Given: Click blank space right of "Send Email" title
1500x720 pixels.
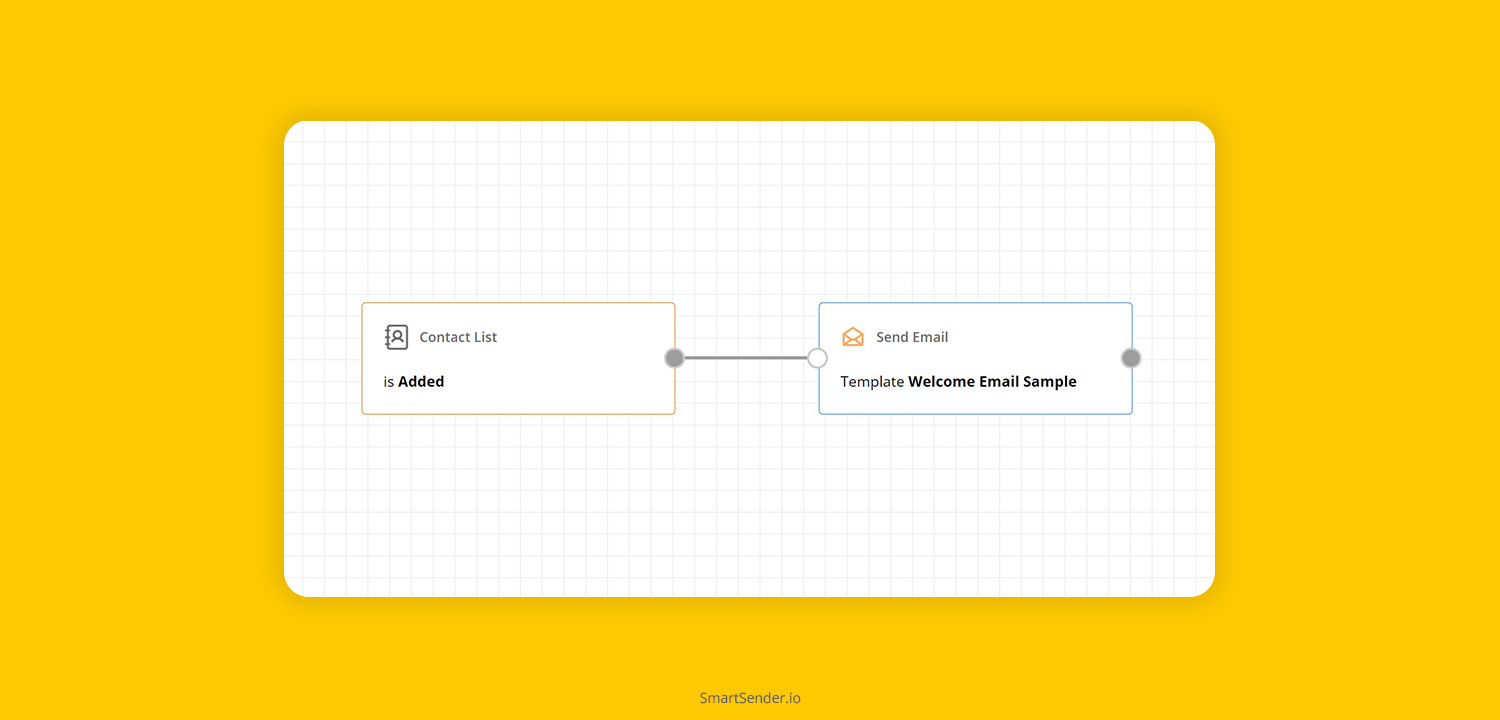Looking at the screenshot, I should click(x=1040, y=337).
